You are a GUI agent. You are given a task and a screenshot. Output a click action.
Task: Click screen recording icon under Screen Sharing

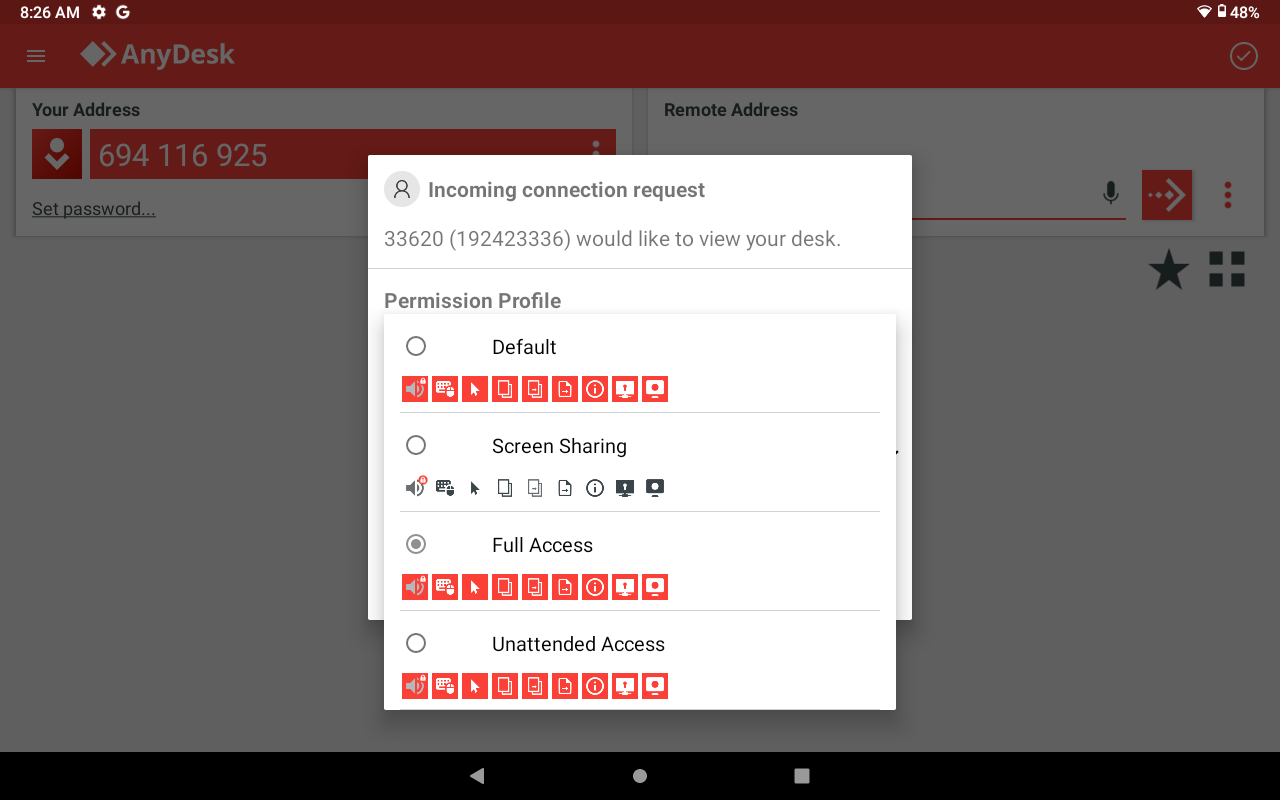click(655, 488)
